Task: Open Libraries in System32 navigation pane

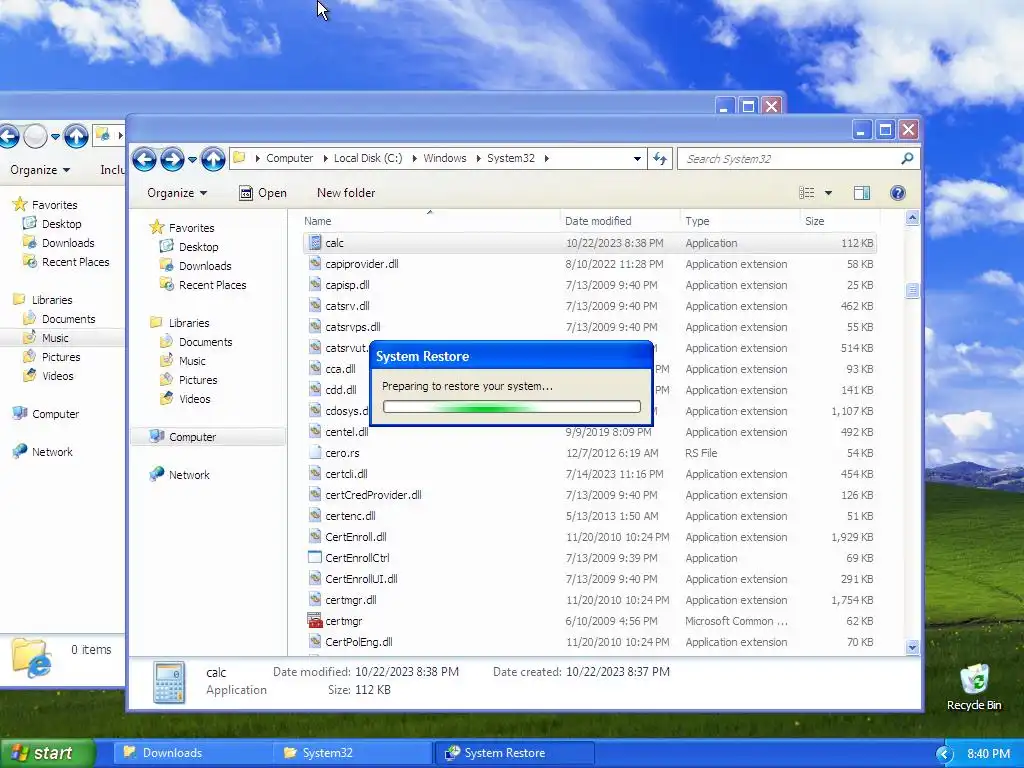Action: [x=189, y=323]
